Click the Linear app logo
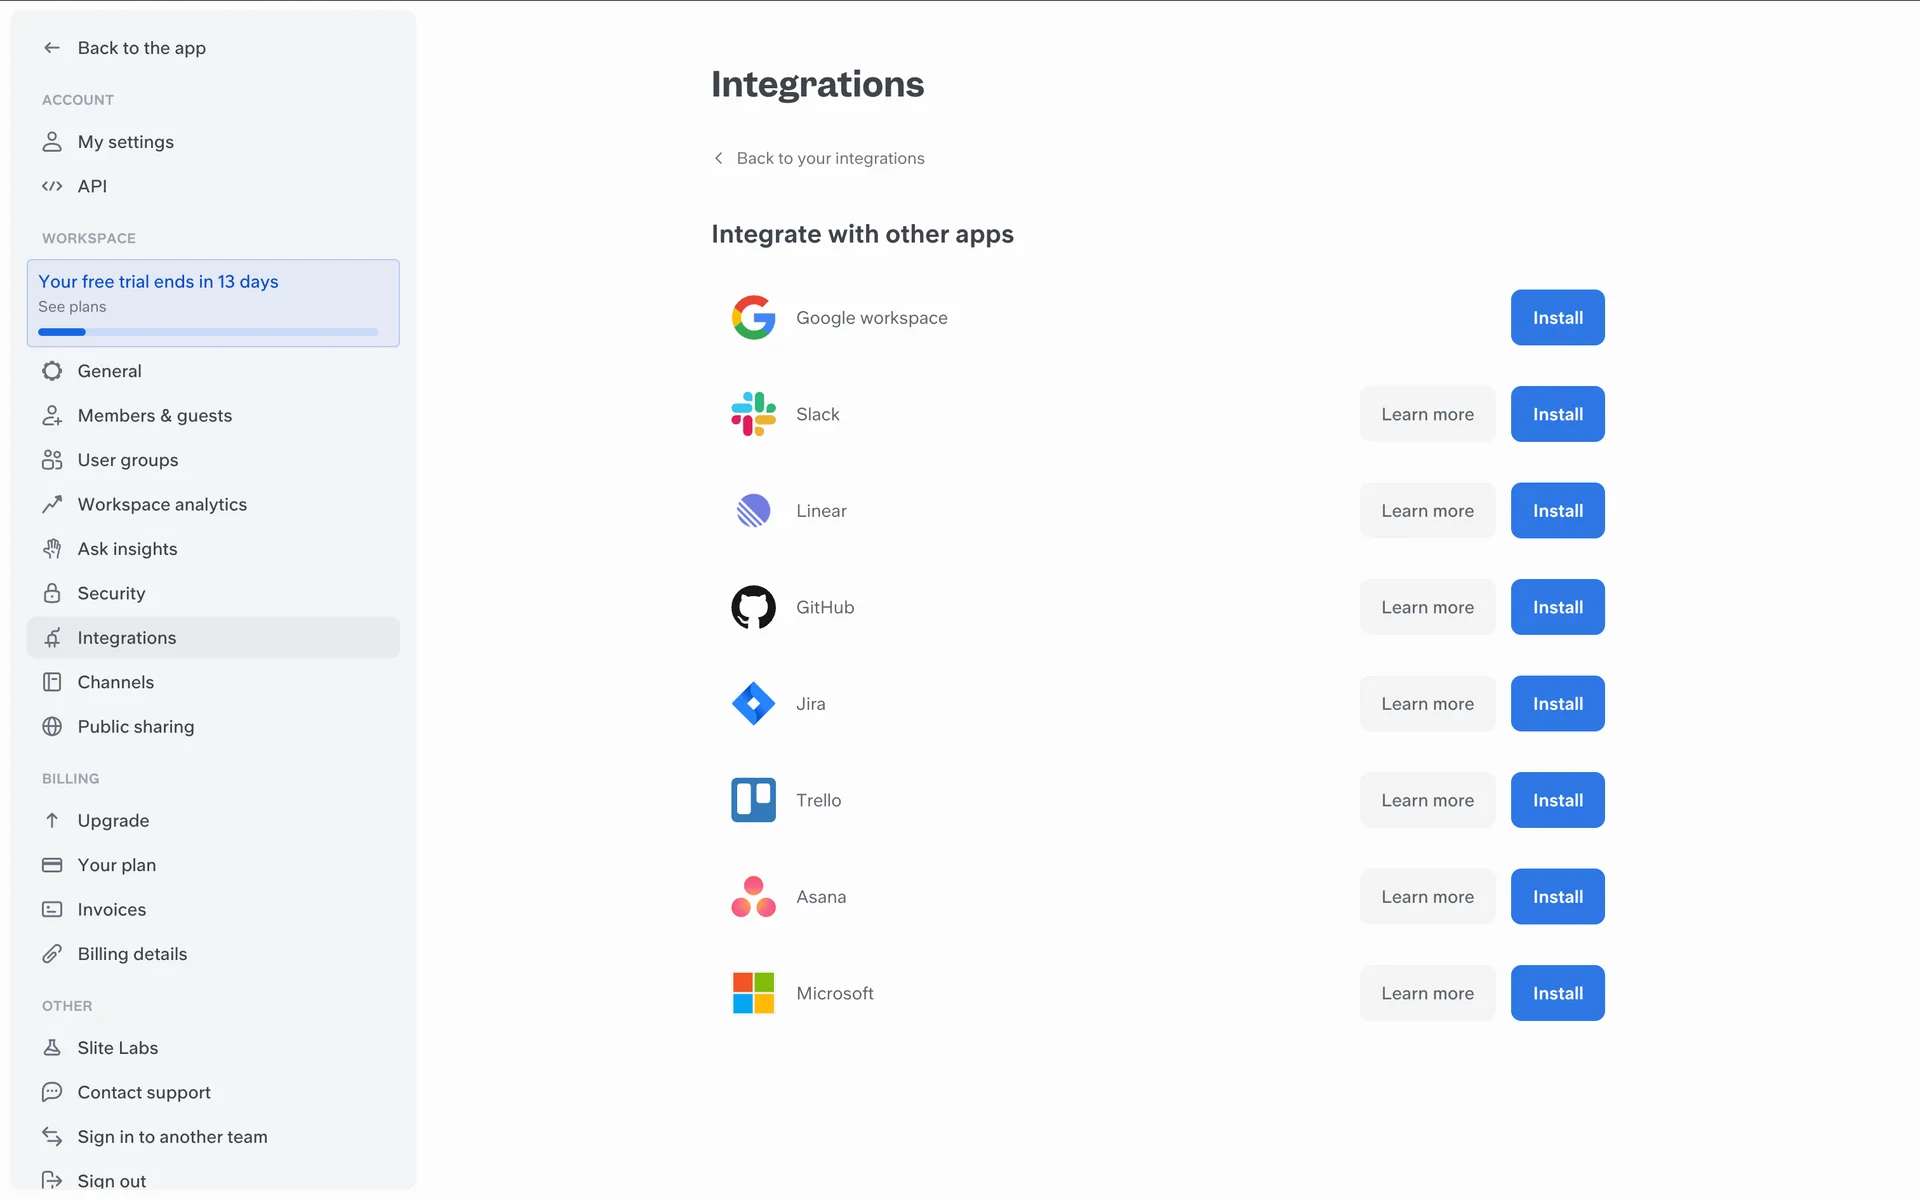 [753, 511]
